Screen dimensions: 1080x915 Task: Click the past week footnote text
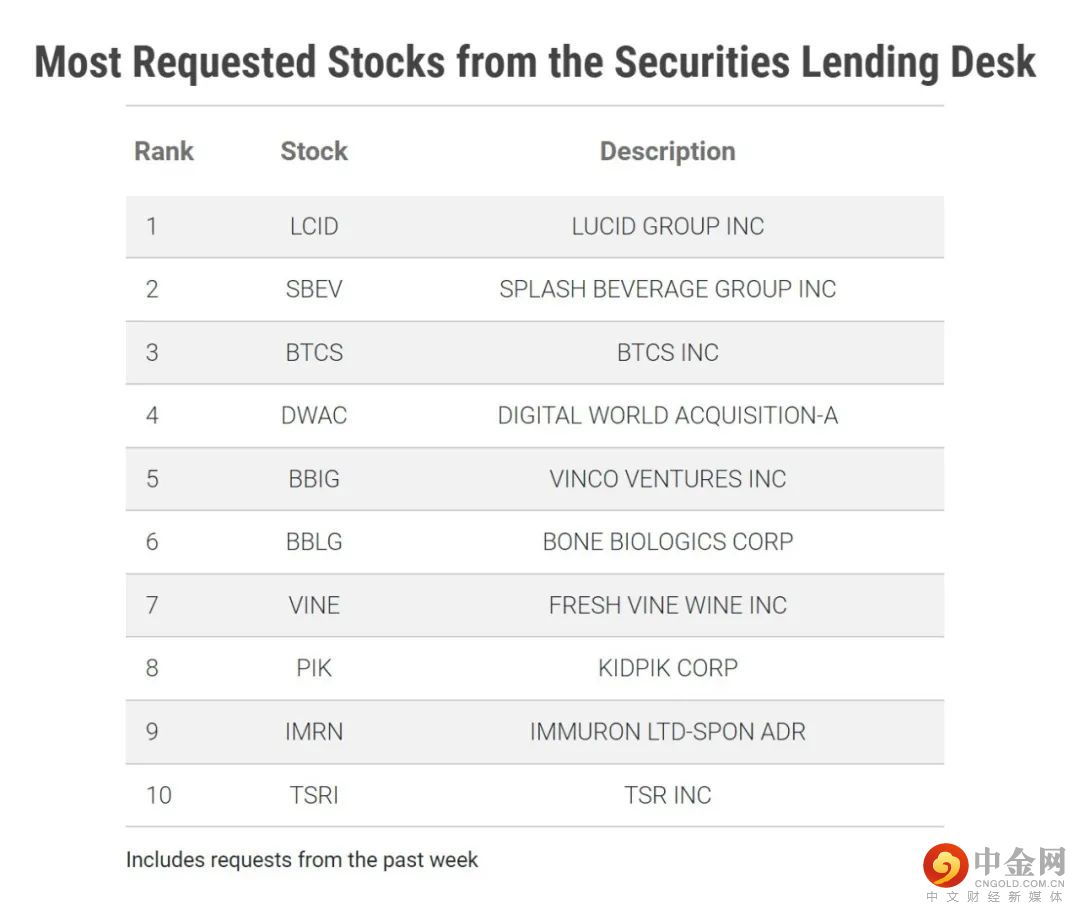pos(302,859)
